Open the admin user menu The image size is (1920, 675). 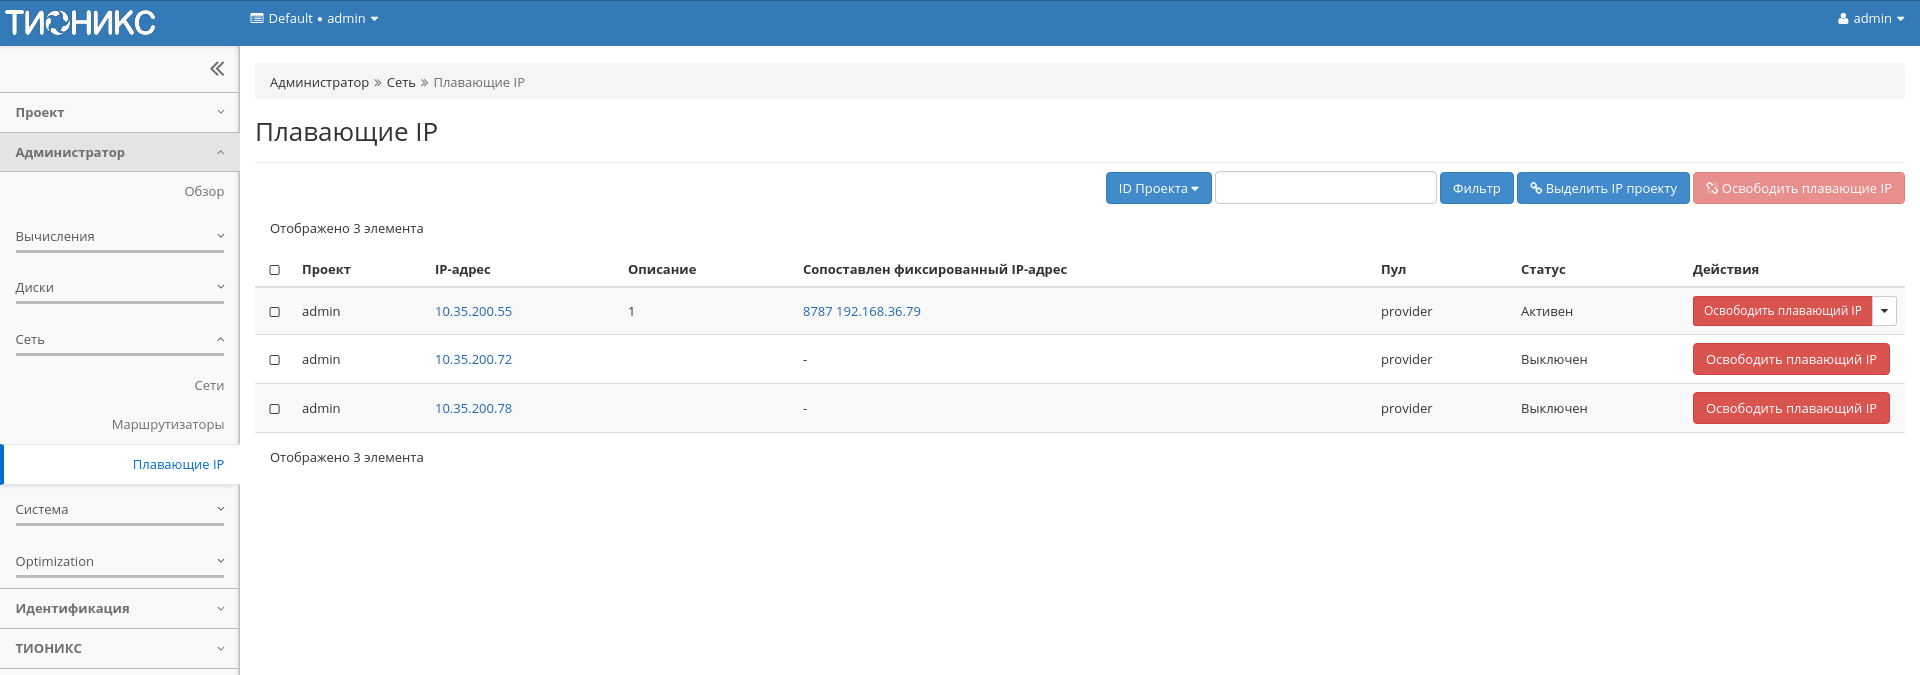pyautogui.click(x=1870, y=18)
